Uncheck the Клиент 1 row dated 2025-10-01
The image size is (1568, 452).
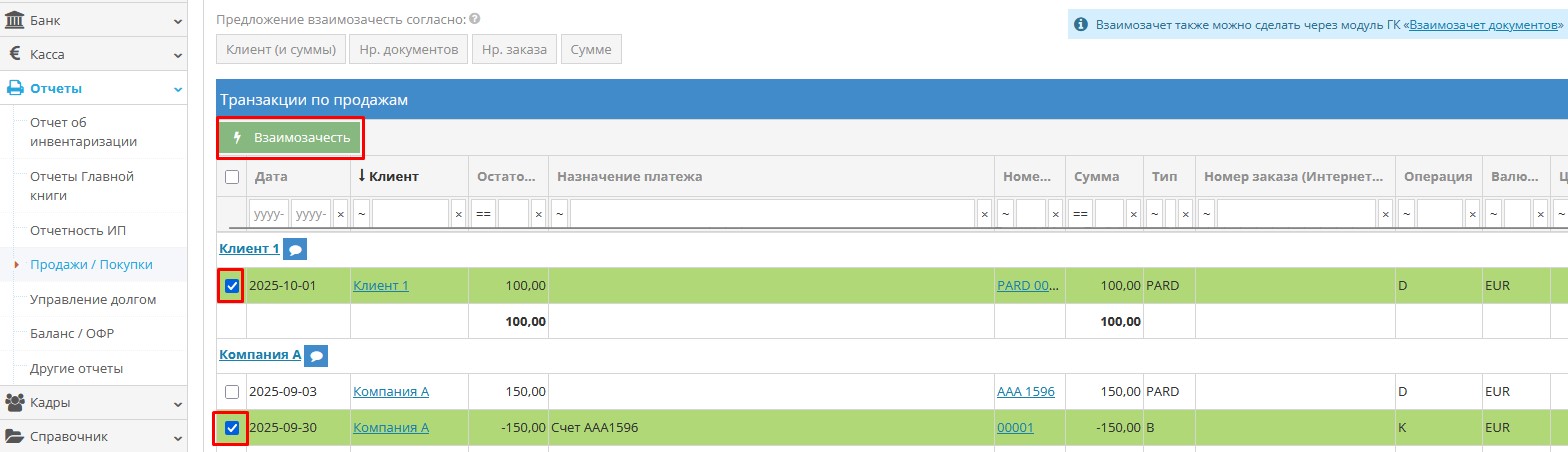232,286
